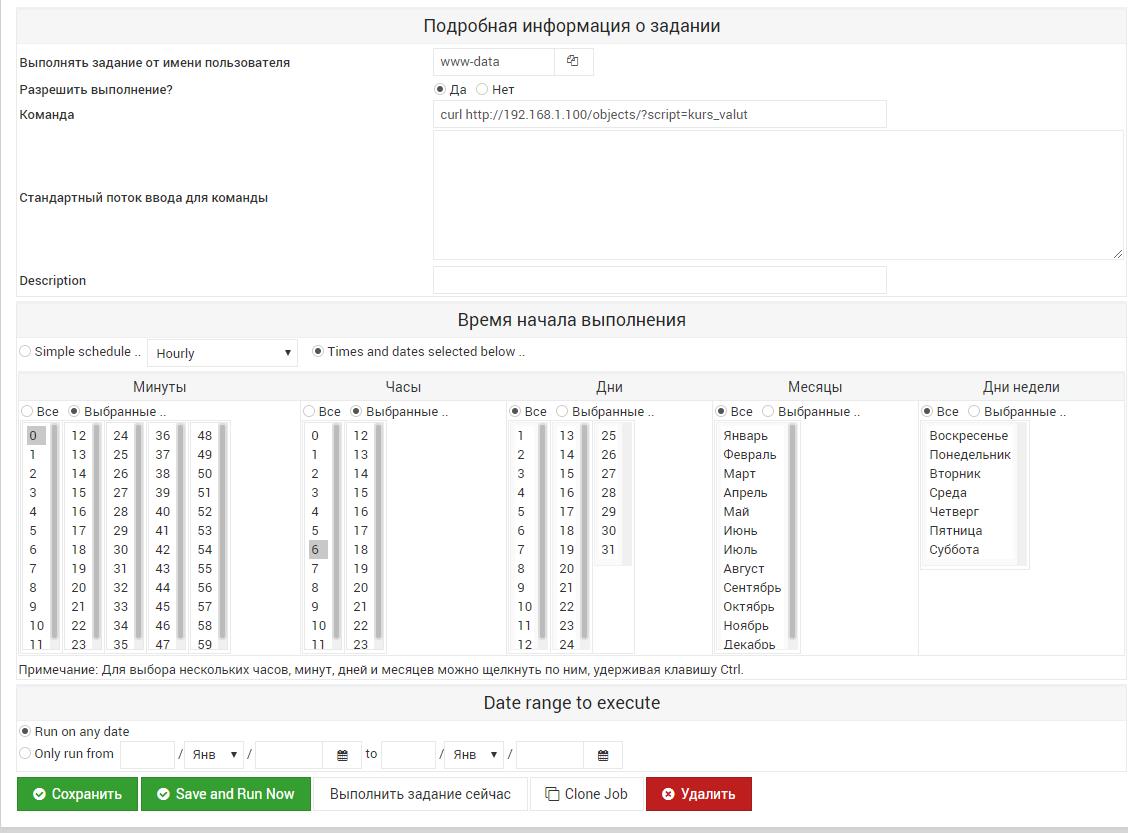Click the start year input field
This screenshot has width=1128, height=833.
pyautogui.click(x=289, y=755)
